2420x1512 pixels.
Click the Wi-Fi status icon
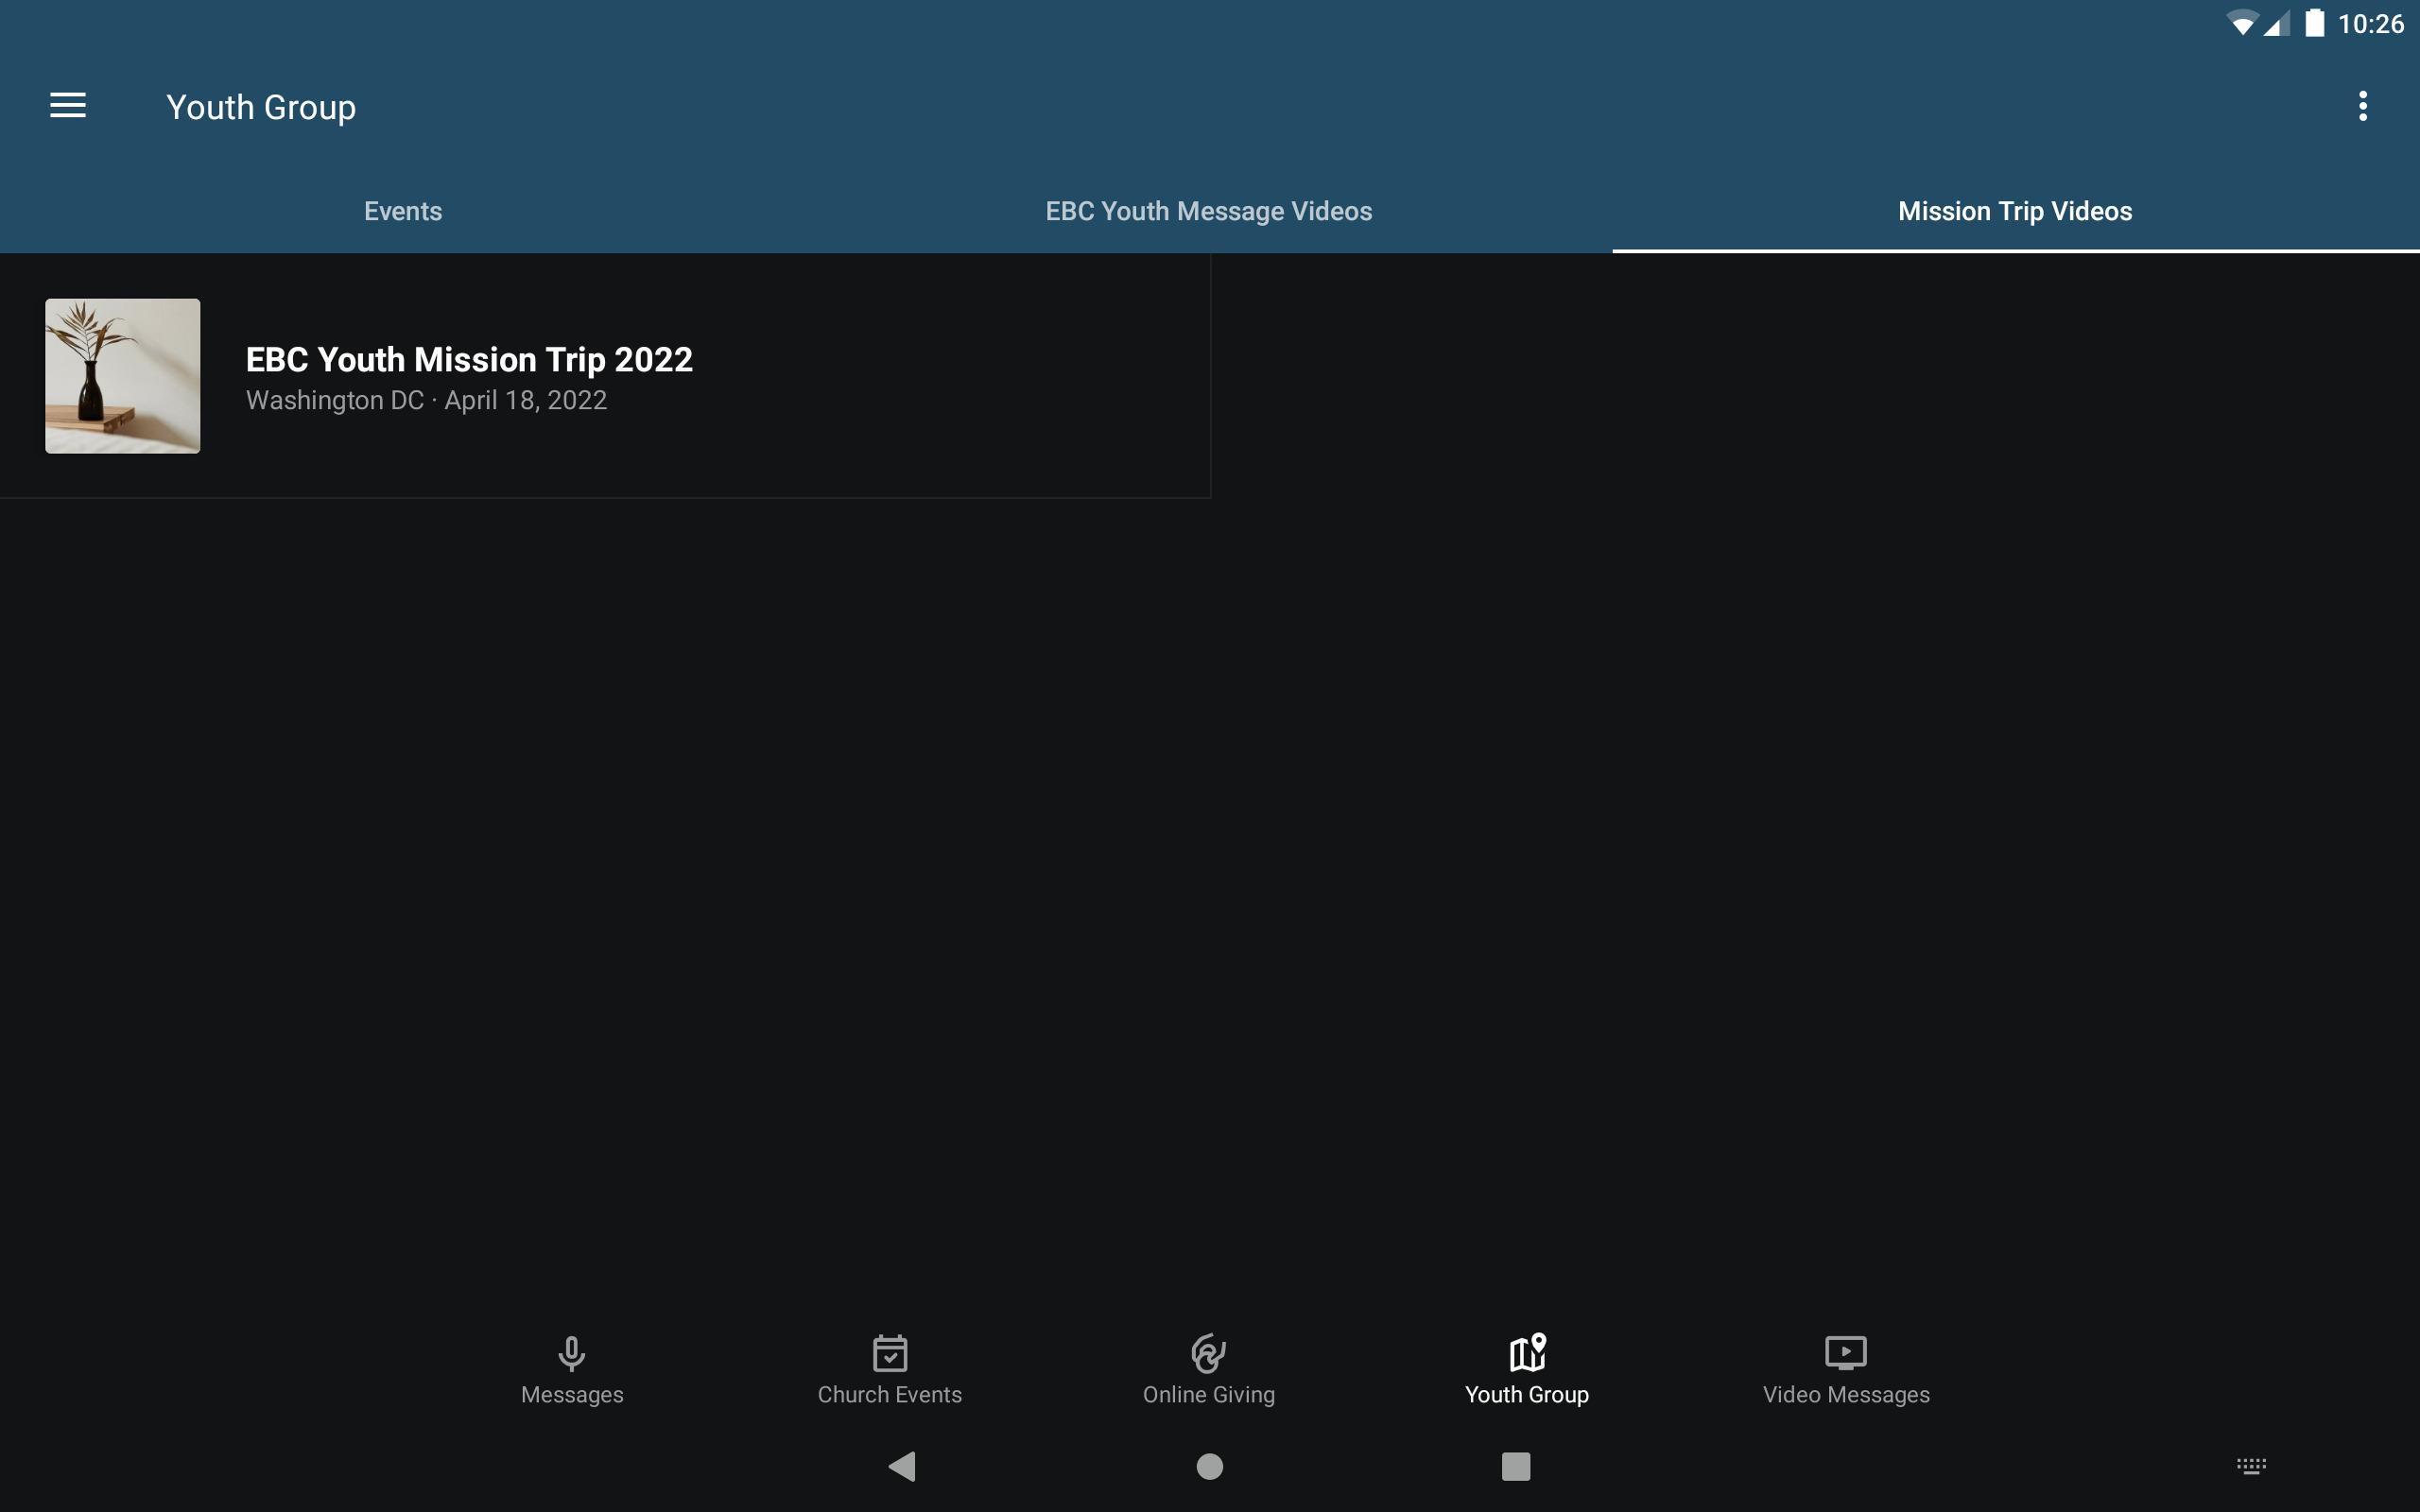2242,24
